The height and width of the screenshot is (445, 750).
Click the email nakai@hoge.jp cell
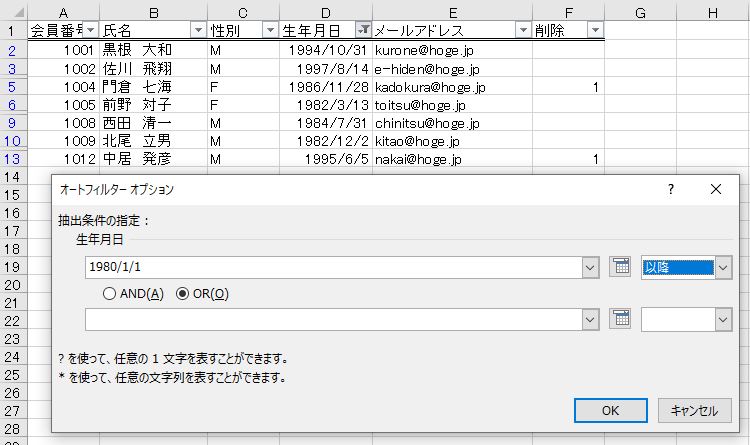point(452,159)
